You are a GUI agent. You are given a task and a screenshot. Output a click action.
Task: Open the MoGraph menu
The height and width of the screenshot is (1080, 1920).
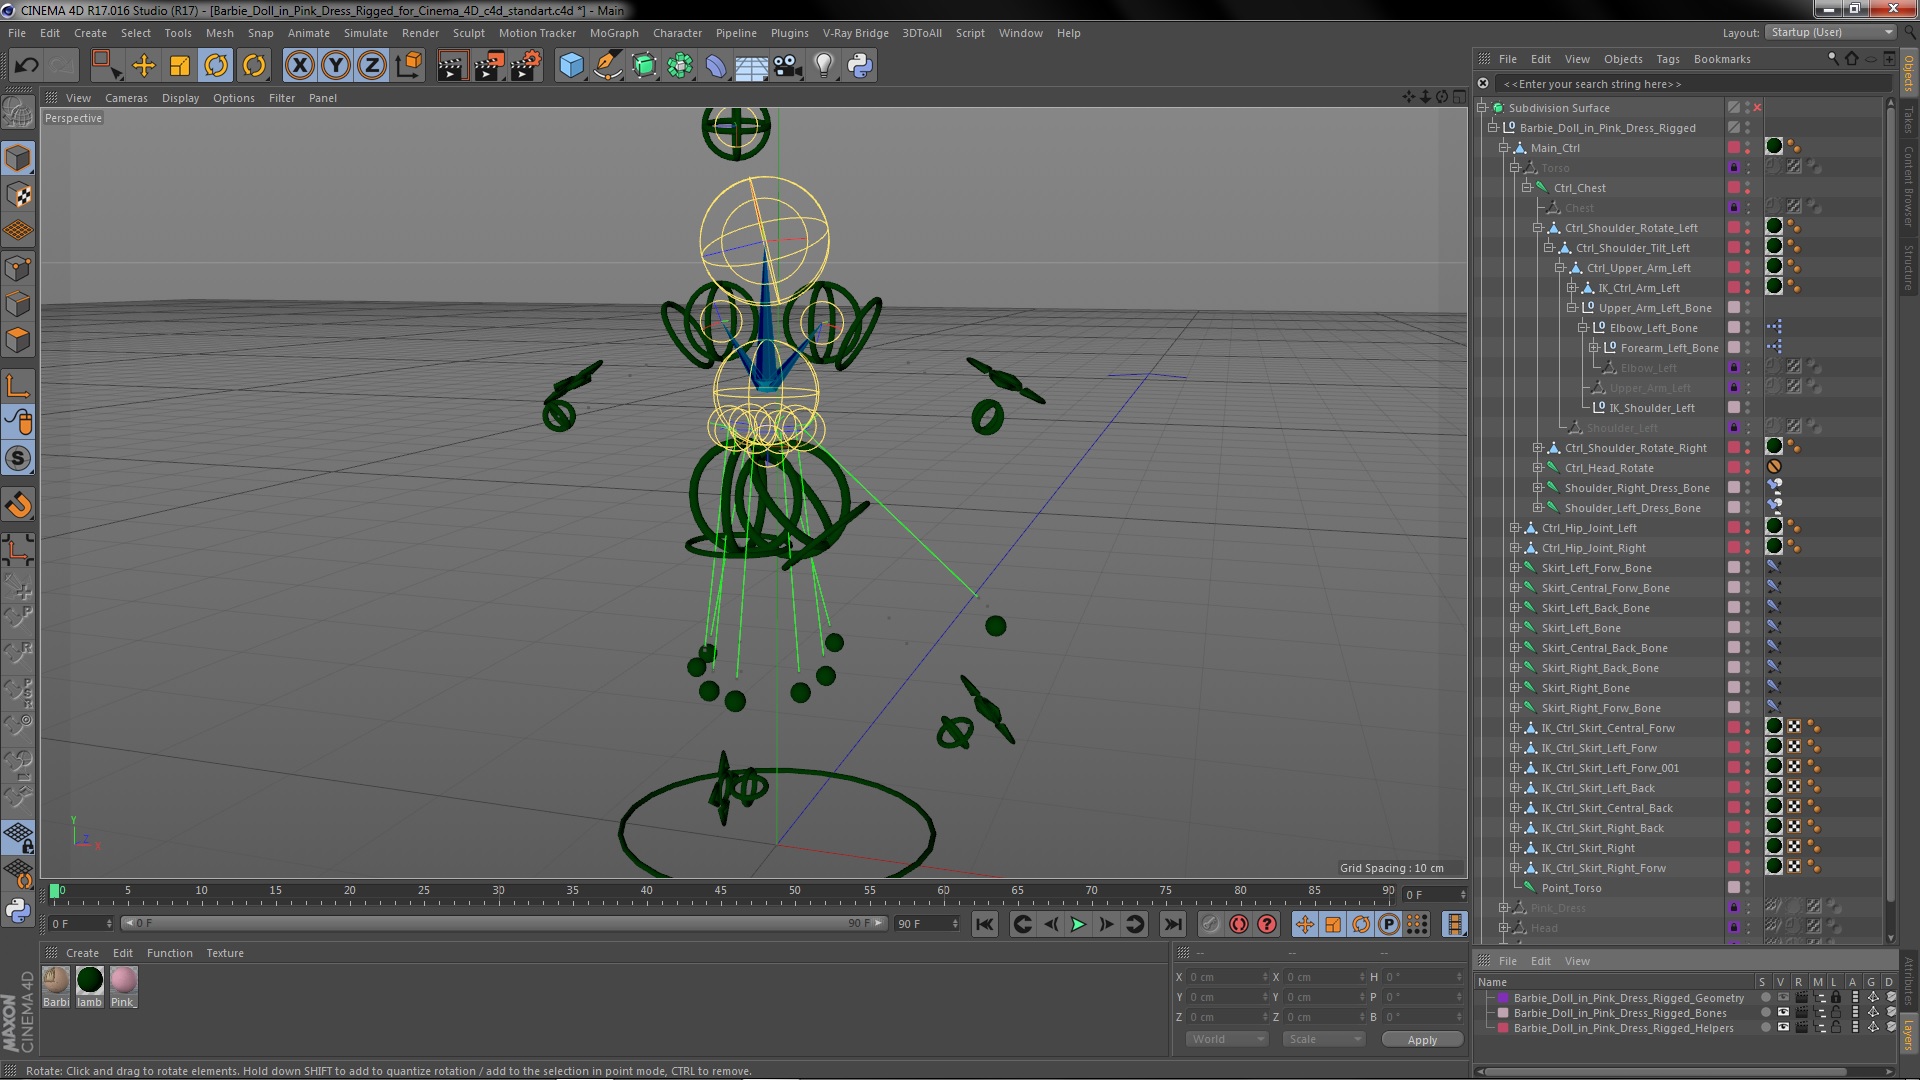pos(614,33)
